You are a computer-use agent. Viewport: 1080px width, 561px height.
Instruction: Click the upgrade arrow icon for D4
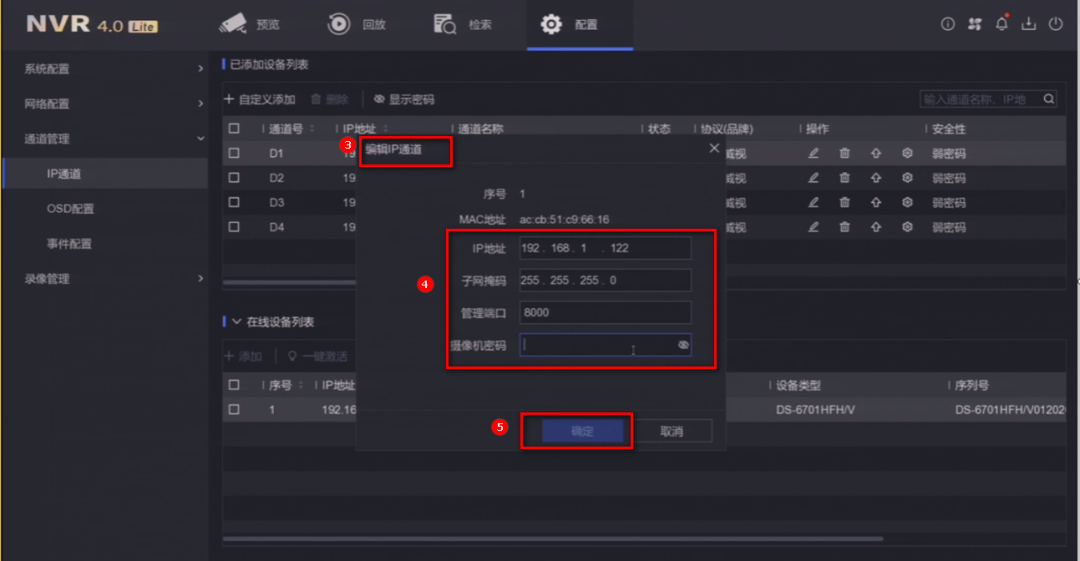pos(875,227)
